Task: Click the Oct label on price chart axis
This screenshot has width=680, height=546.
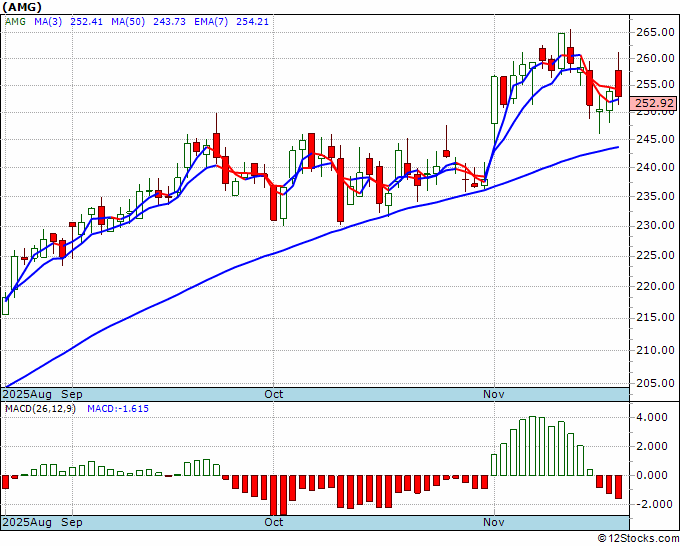Action: [x=274, y=394]
